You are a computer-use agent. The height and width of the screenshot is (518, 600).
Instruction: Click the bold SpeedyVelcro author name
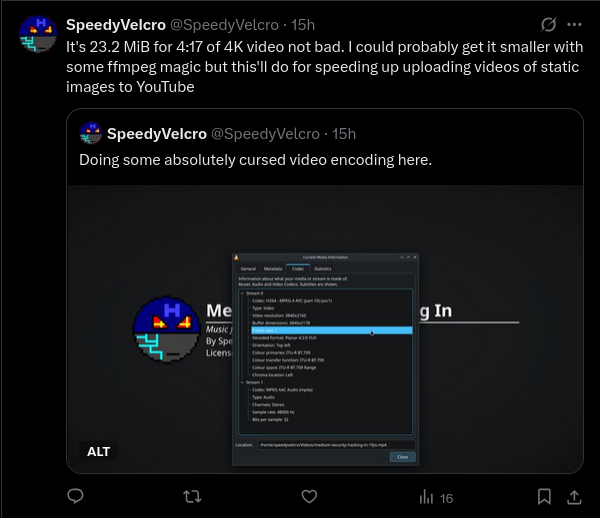click(x=109, y=24)
